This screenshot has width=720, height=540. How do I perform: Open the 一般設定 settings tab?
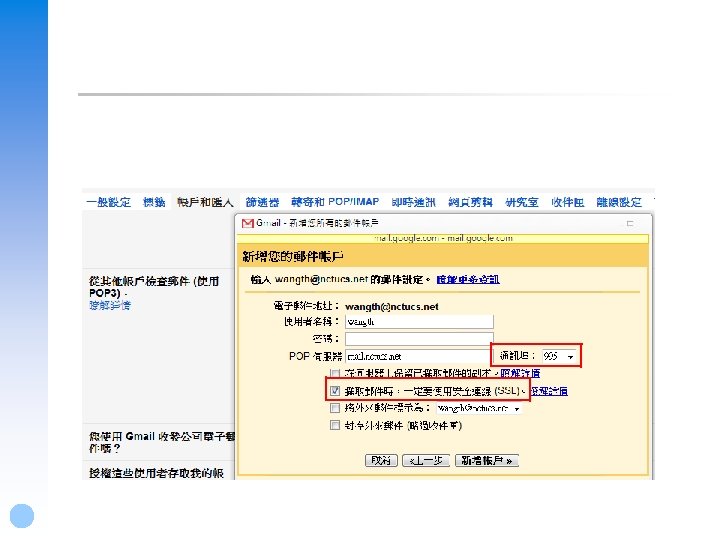pos(108,202)
